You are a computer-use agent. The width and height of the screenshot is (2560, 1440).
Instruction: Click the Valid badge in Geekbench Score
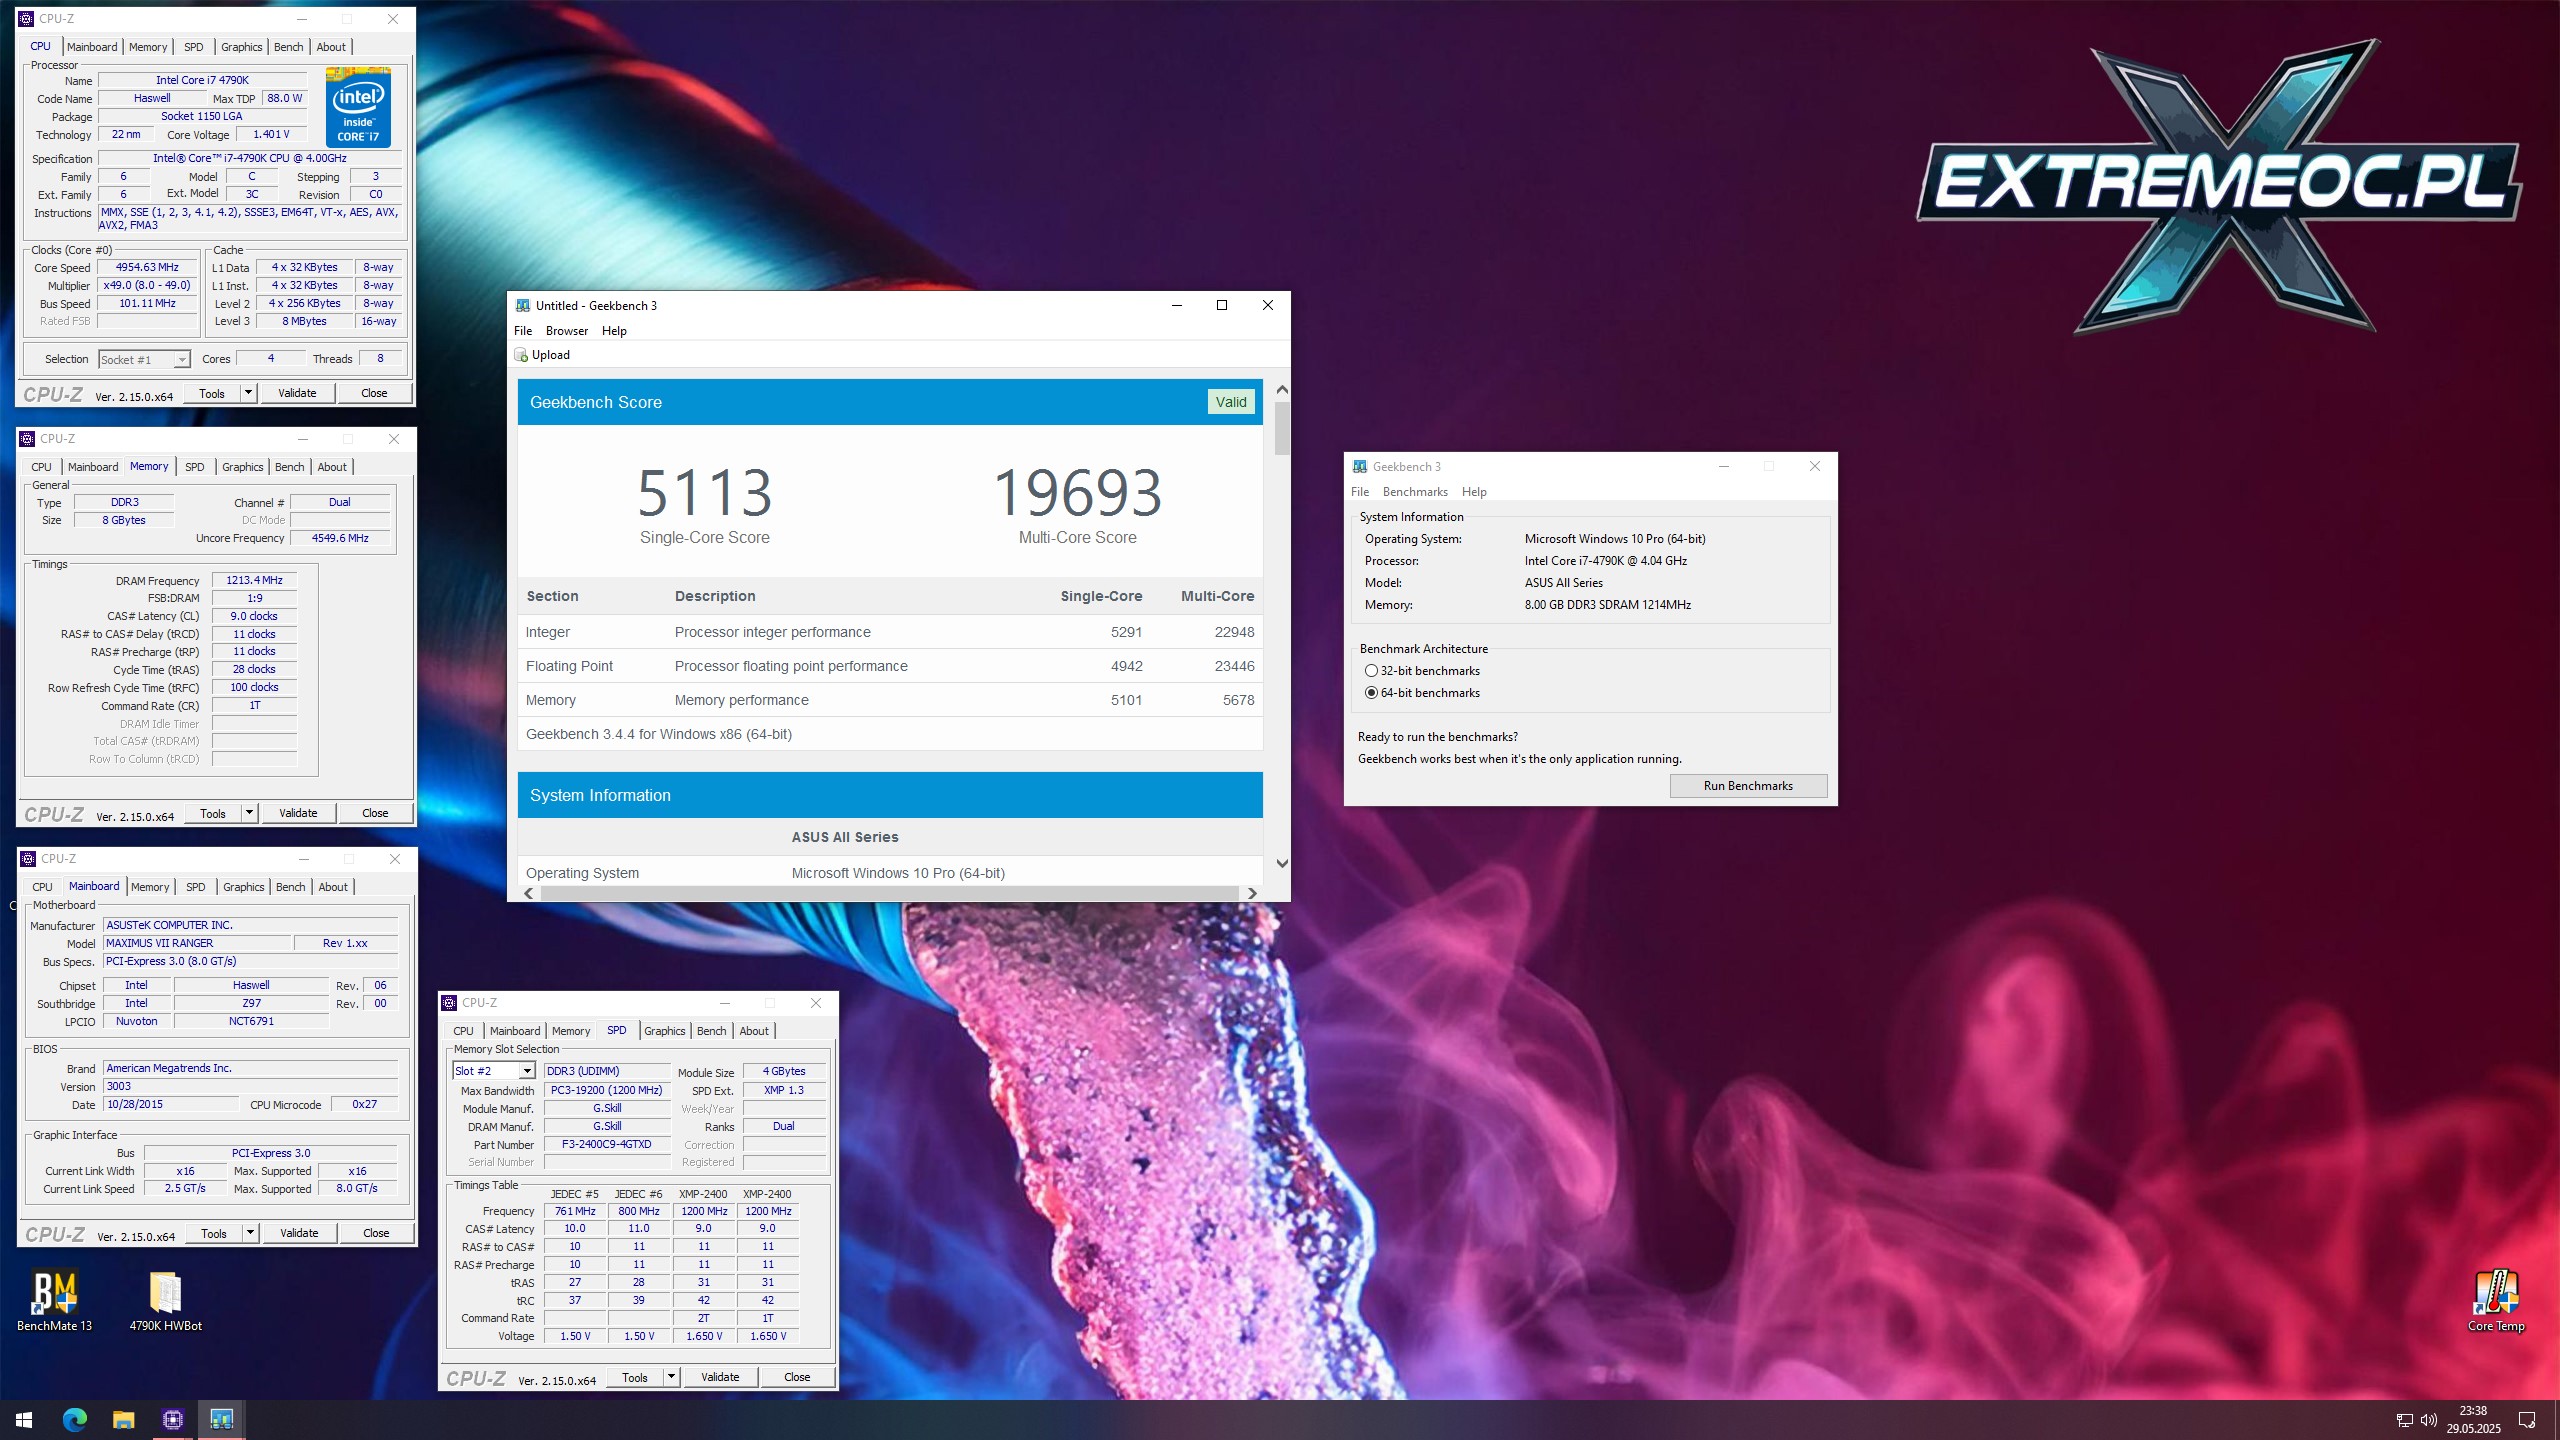point(1231,402)
